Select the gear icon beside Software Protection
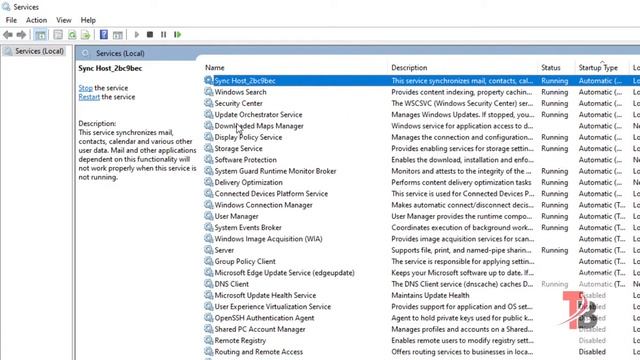The width and height of the screenshot is (640, 360). (209, 160)
